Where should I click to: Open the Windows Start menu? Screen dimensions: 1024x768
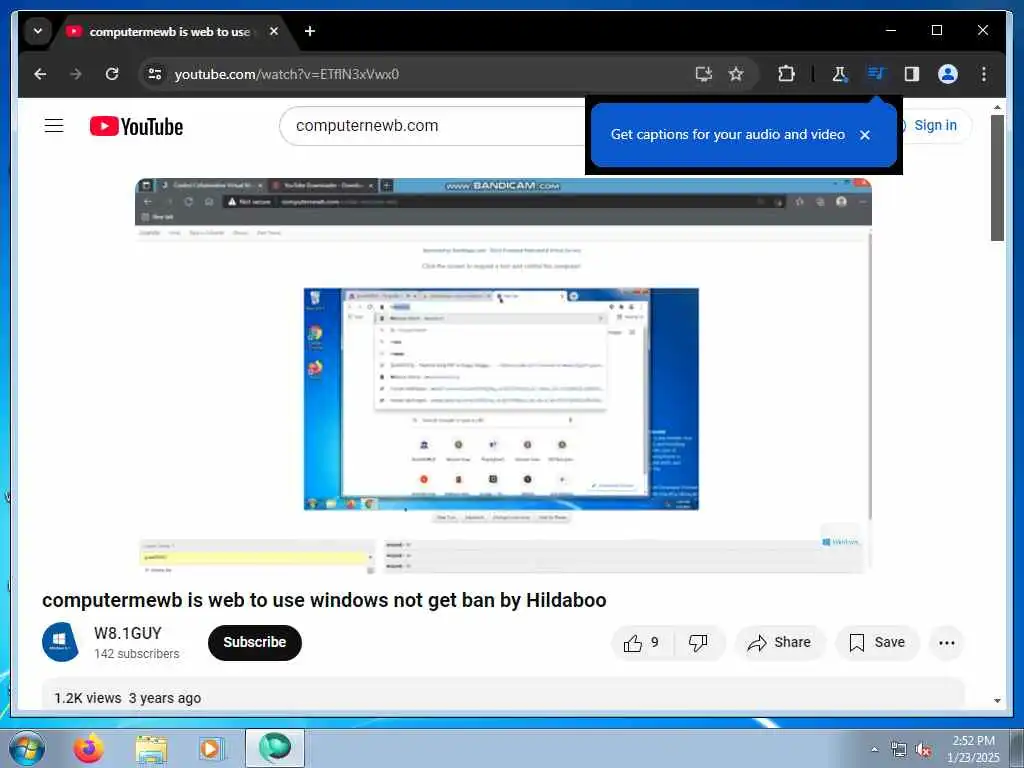coord(27,748)
